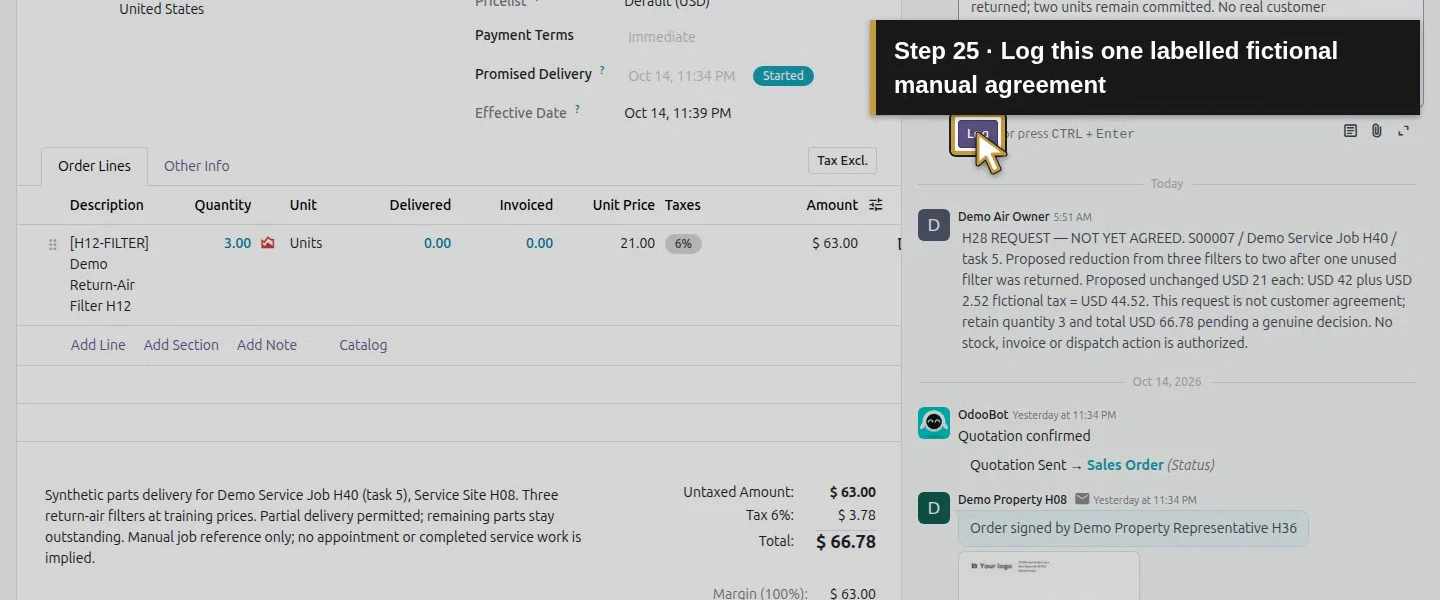1440x600 pixels.
Task: Grab the H12-FILTER row drag handle
Action: (53, 244)
